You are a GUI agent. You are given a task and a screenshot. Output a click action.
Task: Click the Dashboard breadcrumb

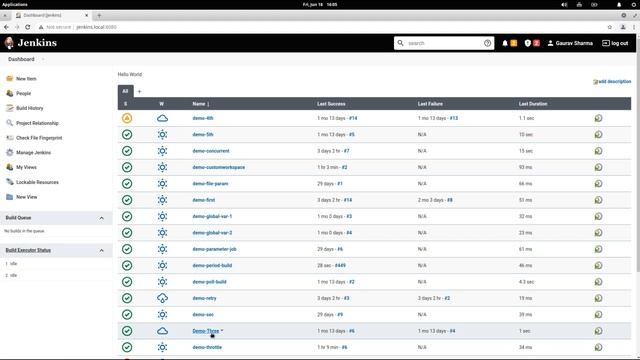tap(21, 59)
